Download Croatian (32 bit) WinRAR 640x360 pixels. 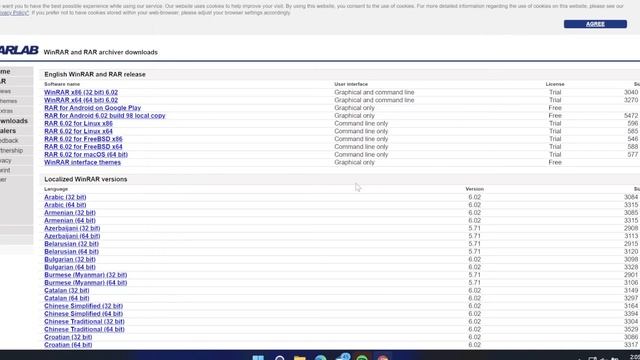(68, 337)
